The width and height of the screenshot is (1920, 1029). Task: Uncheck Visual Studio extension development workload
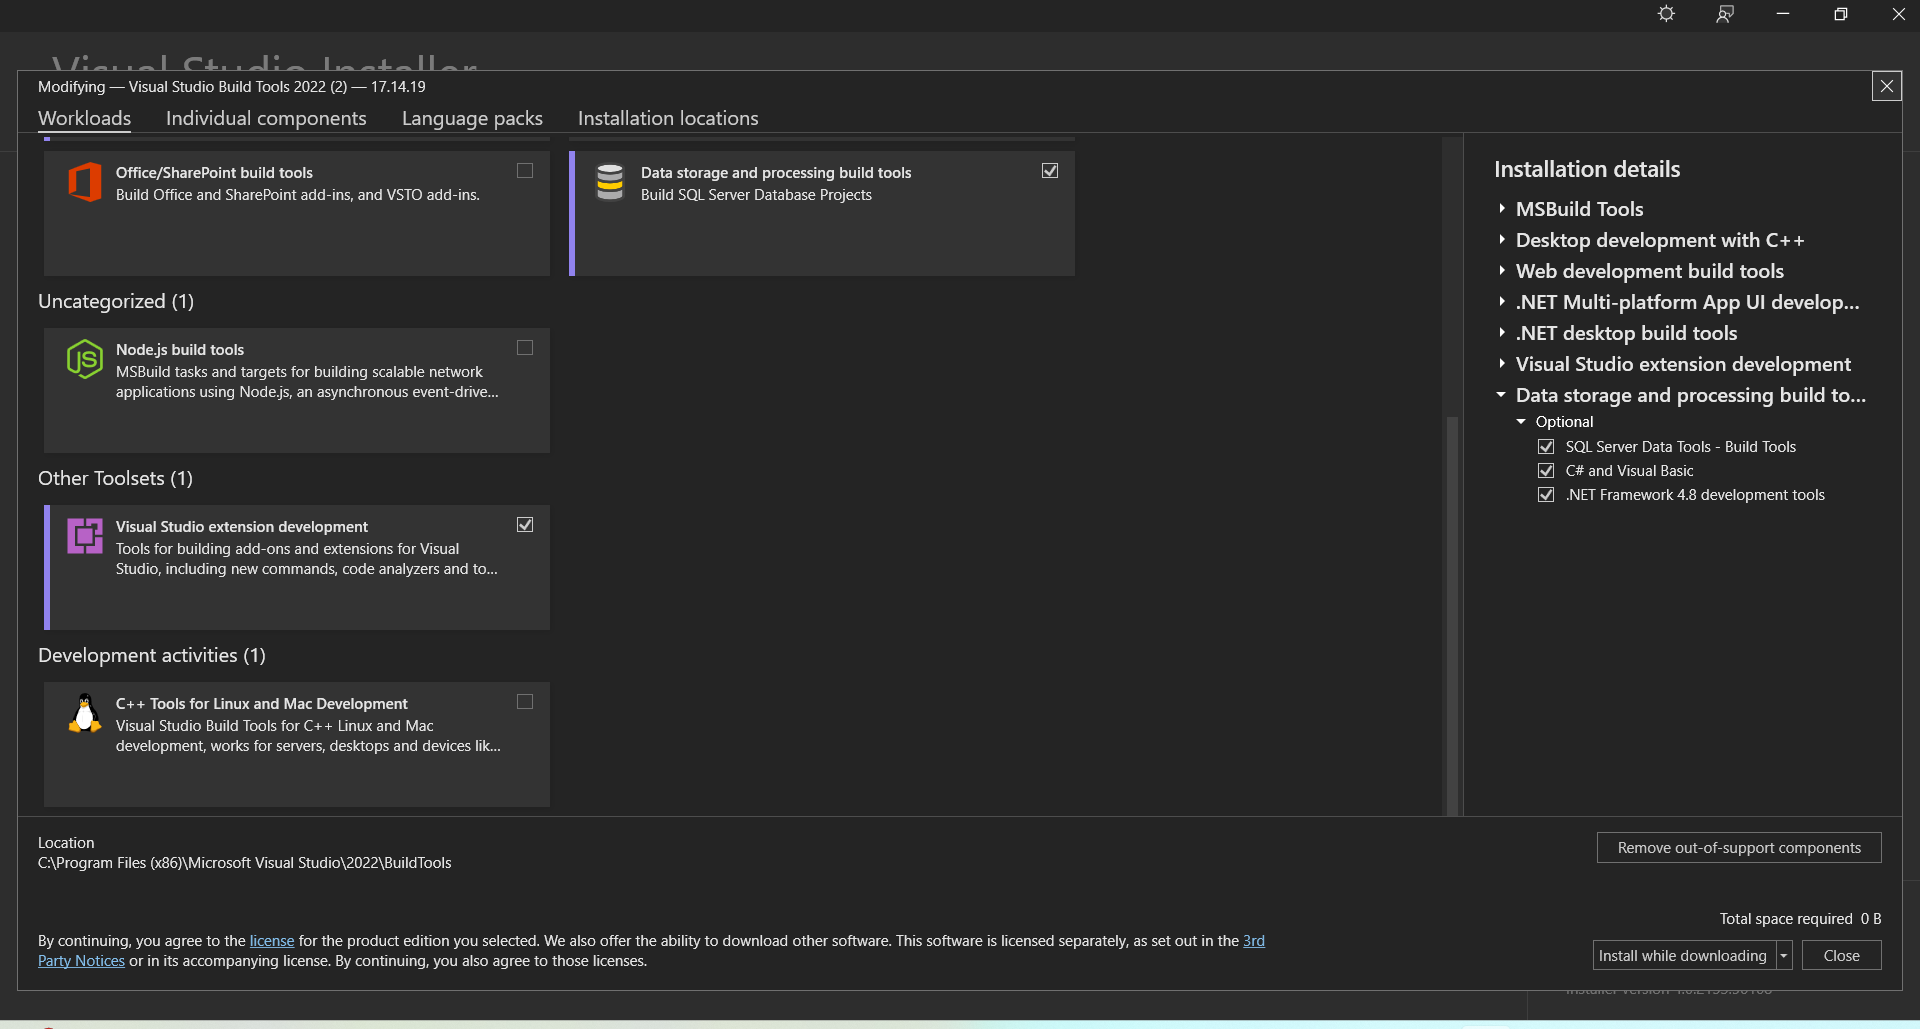click(x=525, y=525)
